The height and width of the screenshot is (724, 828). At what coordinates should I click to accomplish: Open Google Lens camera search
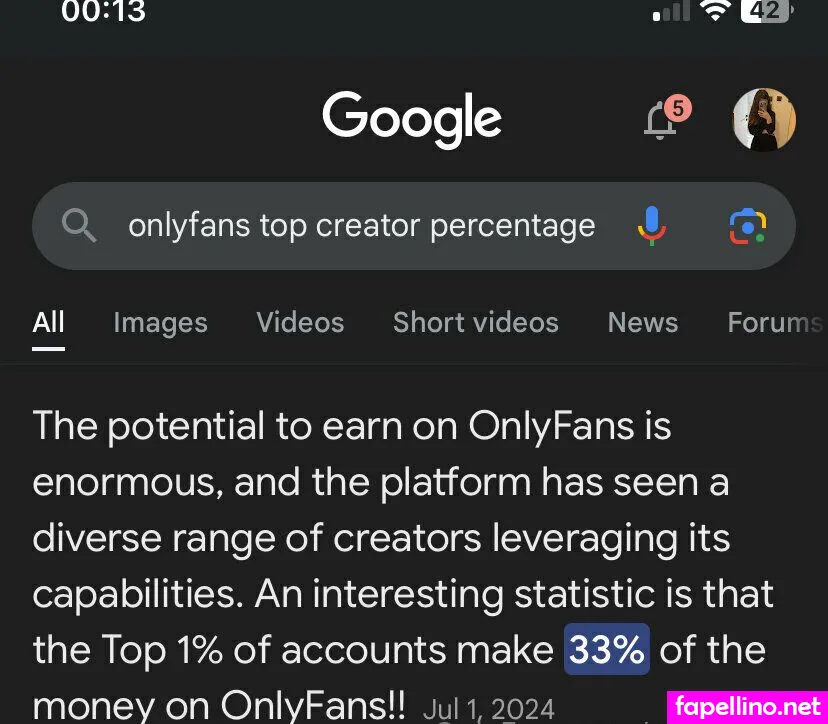click(747, 226)
